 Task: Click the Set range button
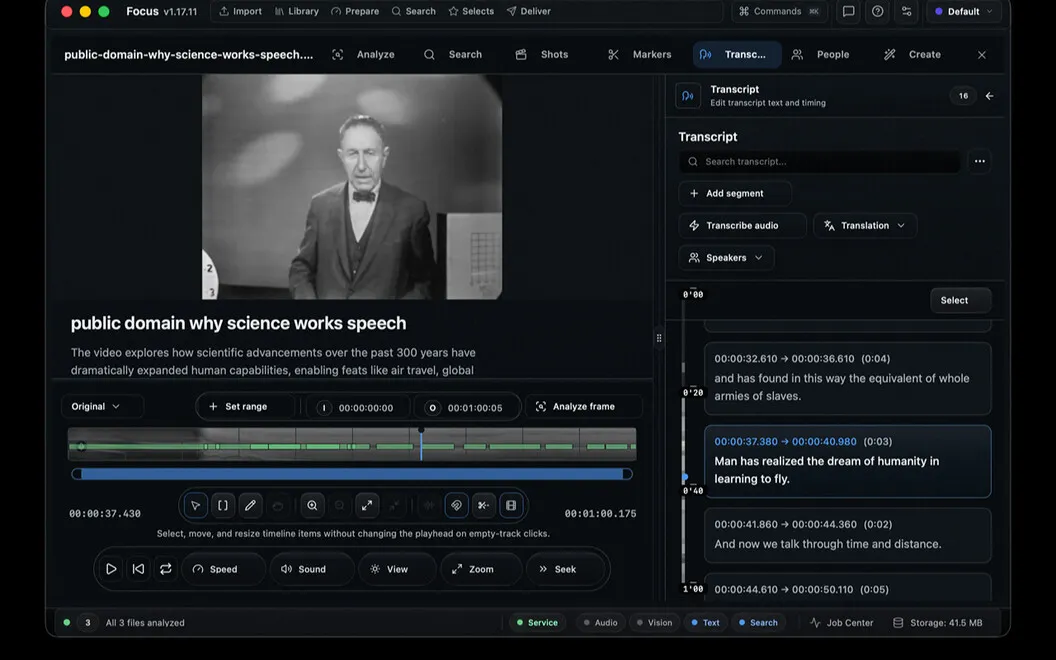point(246,407)
